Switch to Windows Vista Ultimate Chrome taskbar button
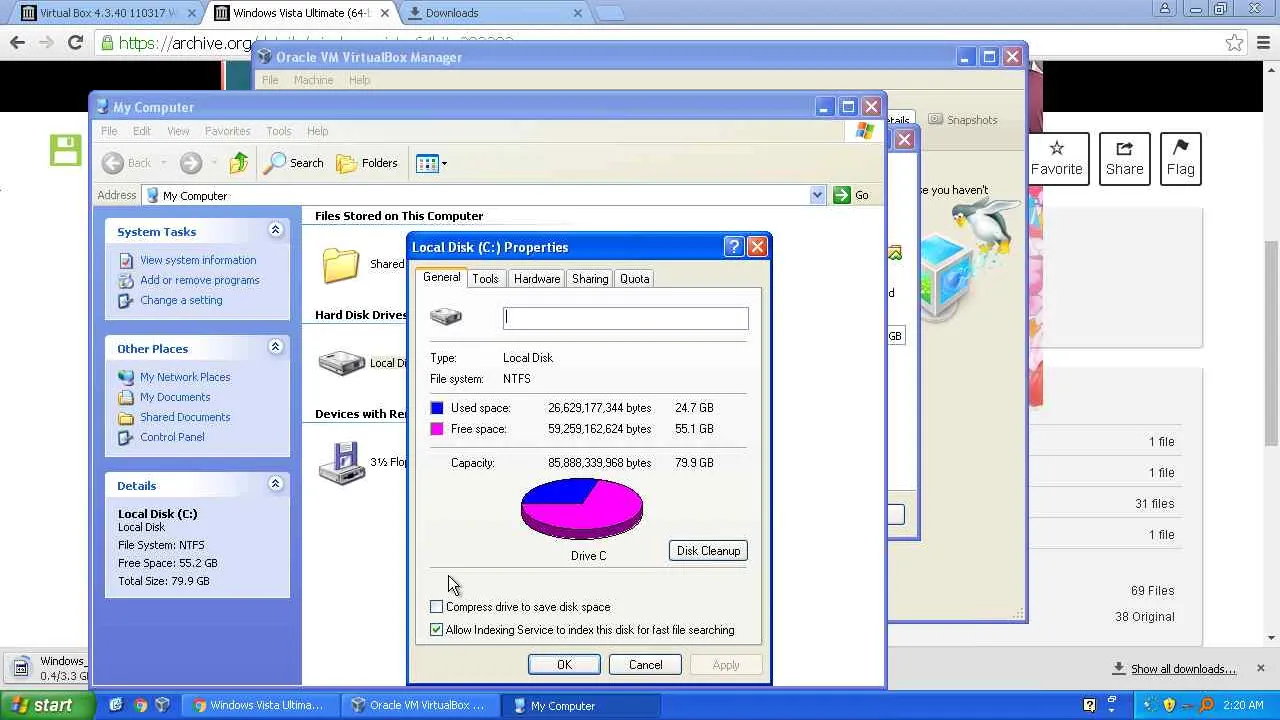The image size is (1280, 720). (x=258, y=705)
